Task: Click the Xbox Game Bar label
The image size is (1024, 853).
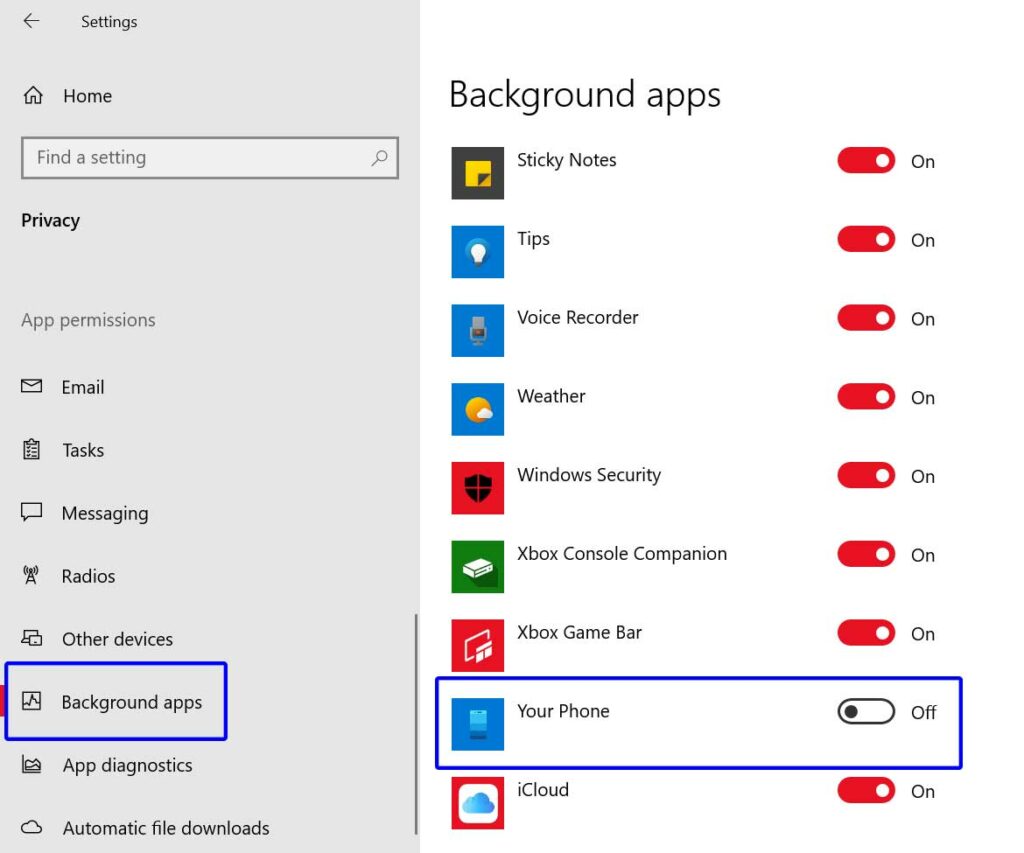Action: pos(579,632)
